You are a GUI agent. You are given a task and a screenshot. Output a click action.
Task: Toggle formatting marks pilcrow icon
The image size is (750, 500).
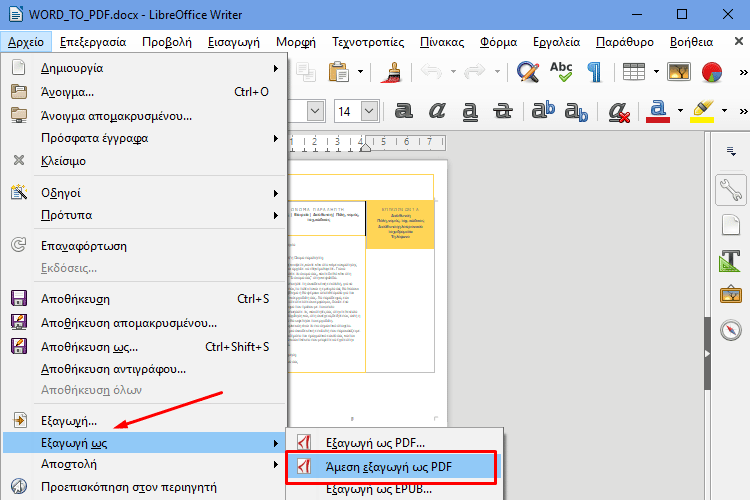pos(595,72)
